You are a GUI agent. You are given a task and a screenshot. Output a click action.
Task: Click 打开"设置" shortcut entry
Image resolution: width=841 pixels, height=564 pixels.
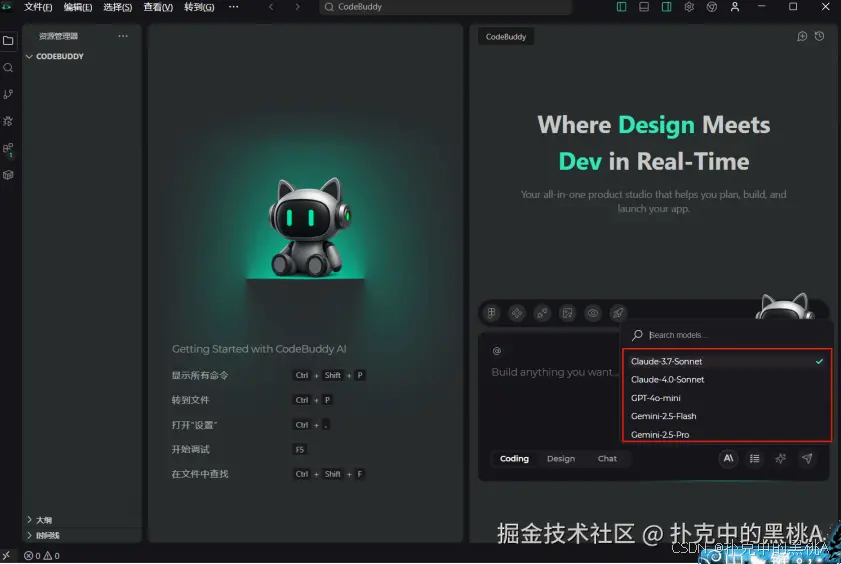click(194, 425)
